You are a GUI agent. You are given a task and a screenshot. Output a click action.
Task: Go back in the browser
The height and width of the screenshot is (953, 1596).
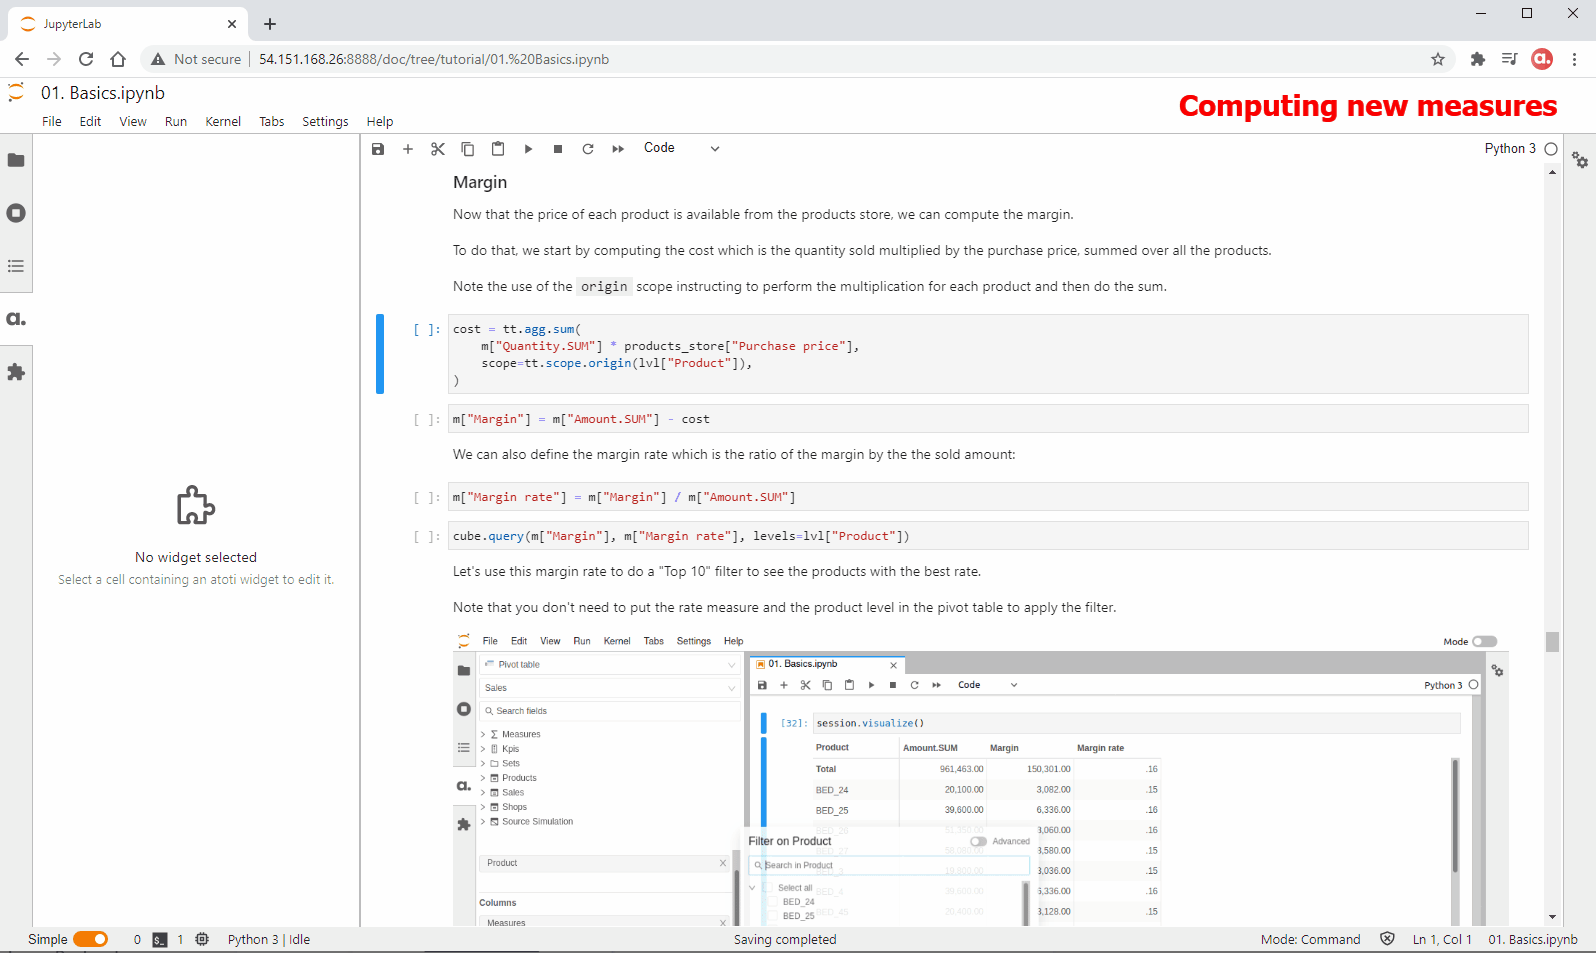tap(22, 59)
